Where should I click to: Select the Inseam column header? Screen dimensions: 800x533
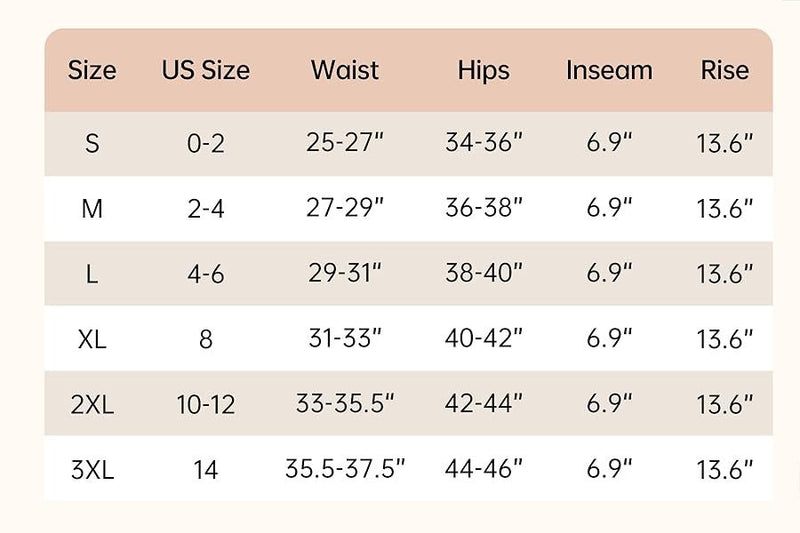(x=609, y=71)
